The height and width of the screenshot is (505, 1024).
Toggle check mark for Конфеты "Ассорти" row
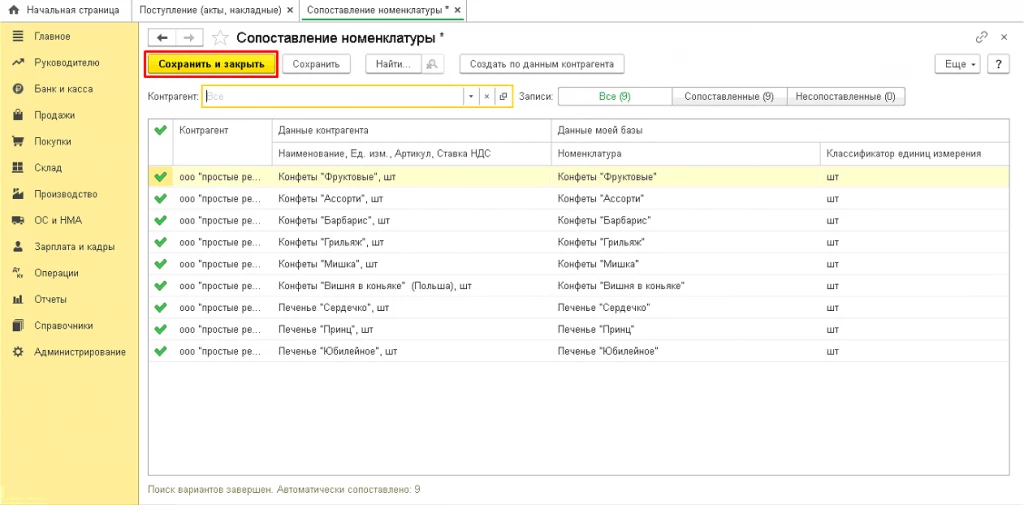[x=160, y=198]
